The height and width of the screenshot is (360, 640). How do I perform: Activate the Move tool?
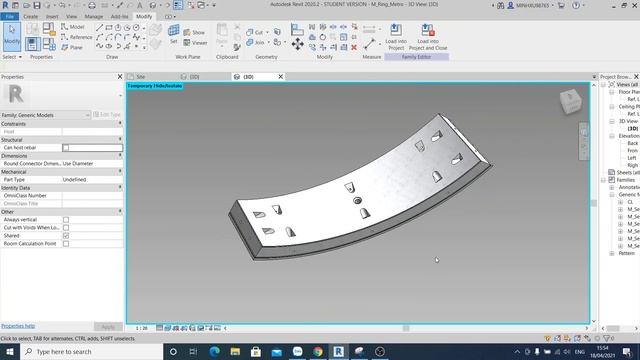pyautogui.click(x=297, y=44)
